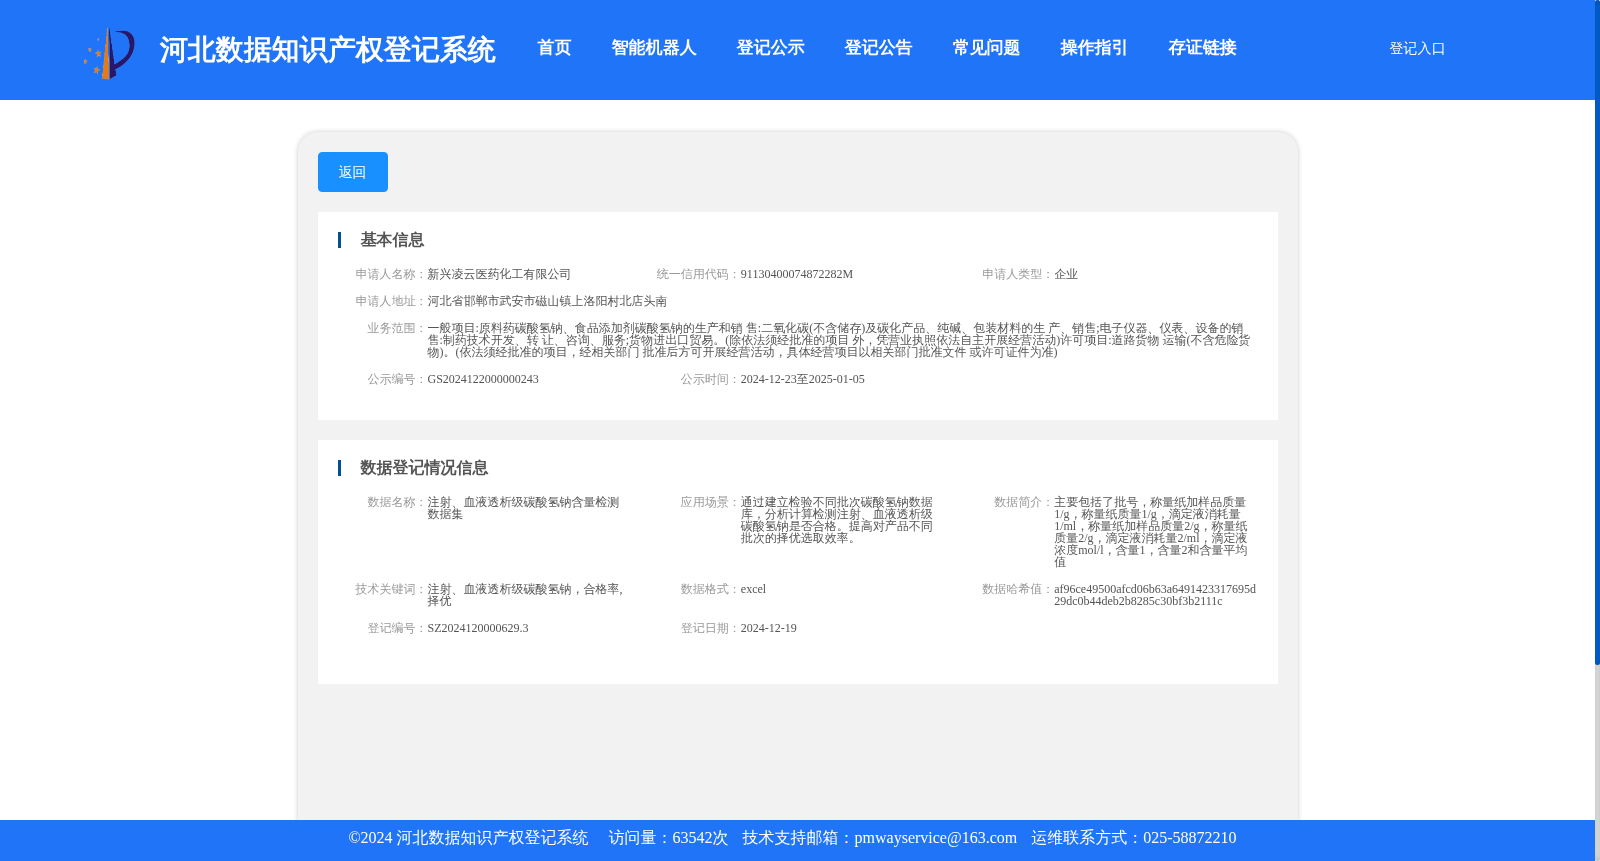Click applicant name 新兴凌云医药化工有限公司
Screen dimensions: 1600x861
point(499,274)
